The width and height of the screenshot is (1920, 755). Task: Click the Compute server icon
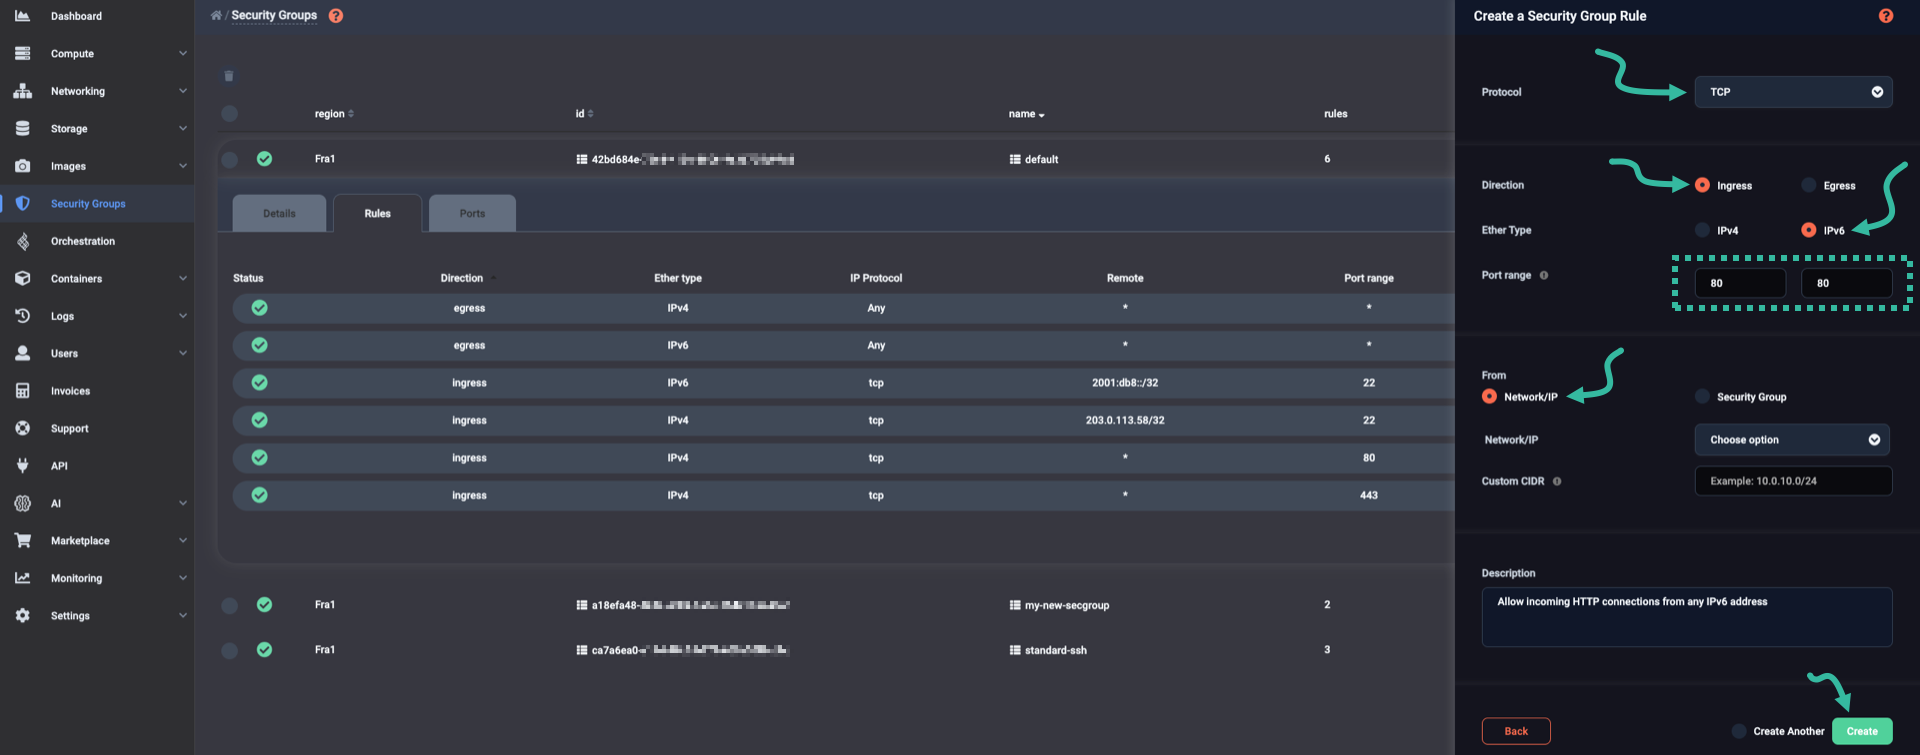(22, 54)
